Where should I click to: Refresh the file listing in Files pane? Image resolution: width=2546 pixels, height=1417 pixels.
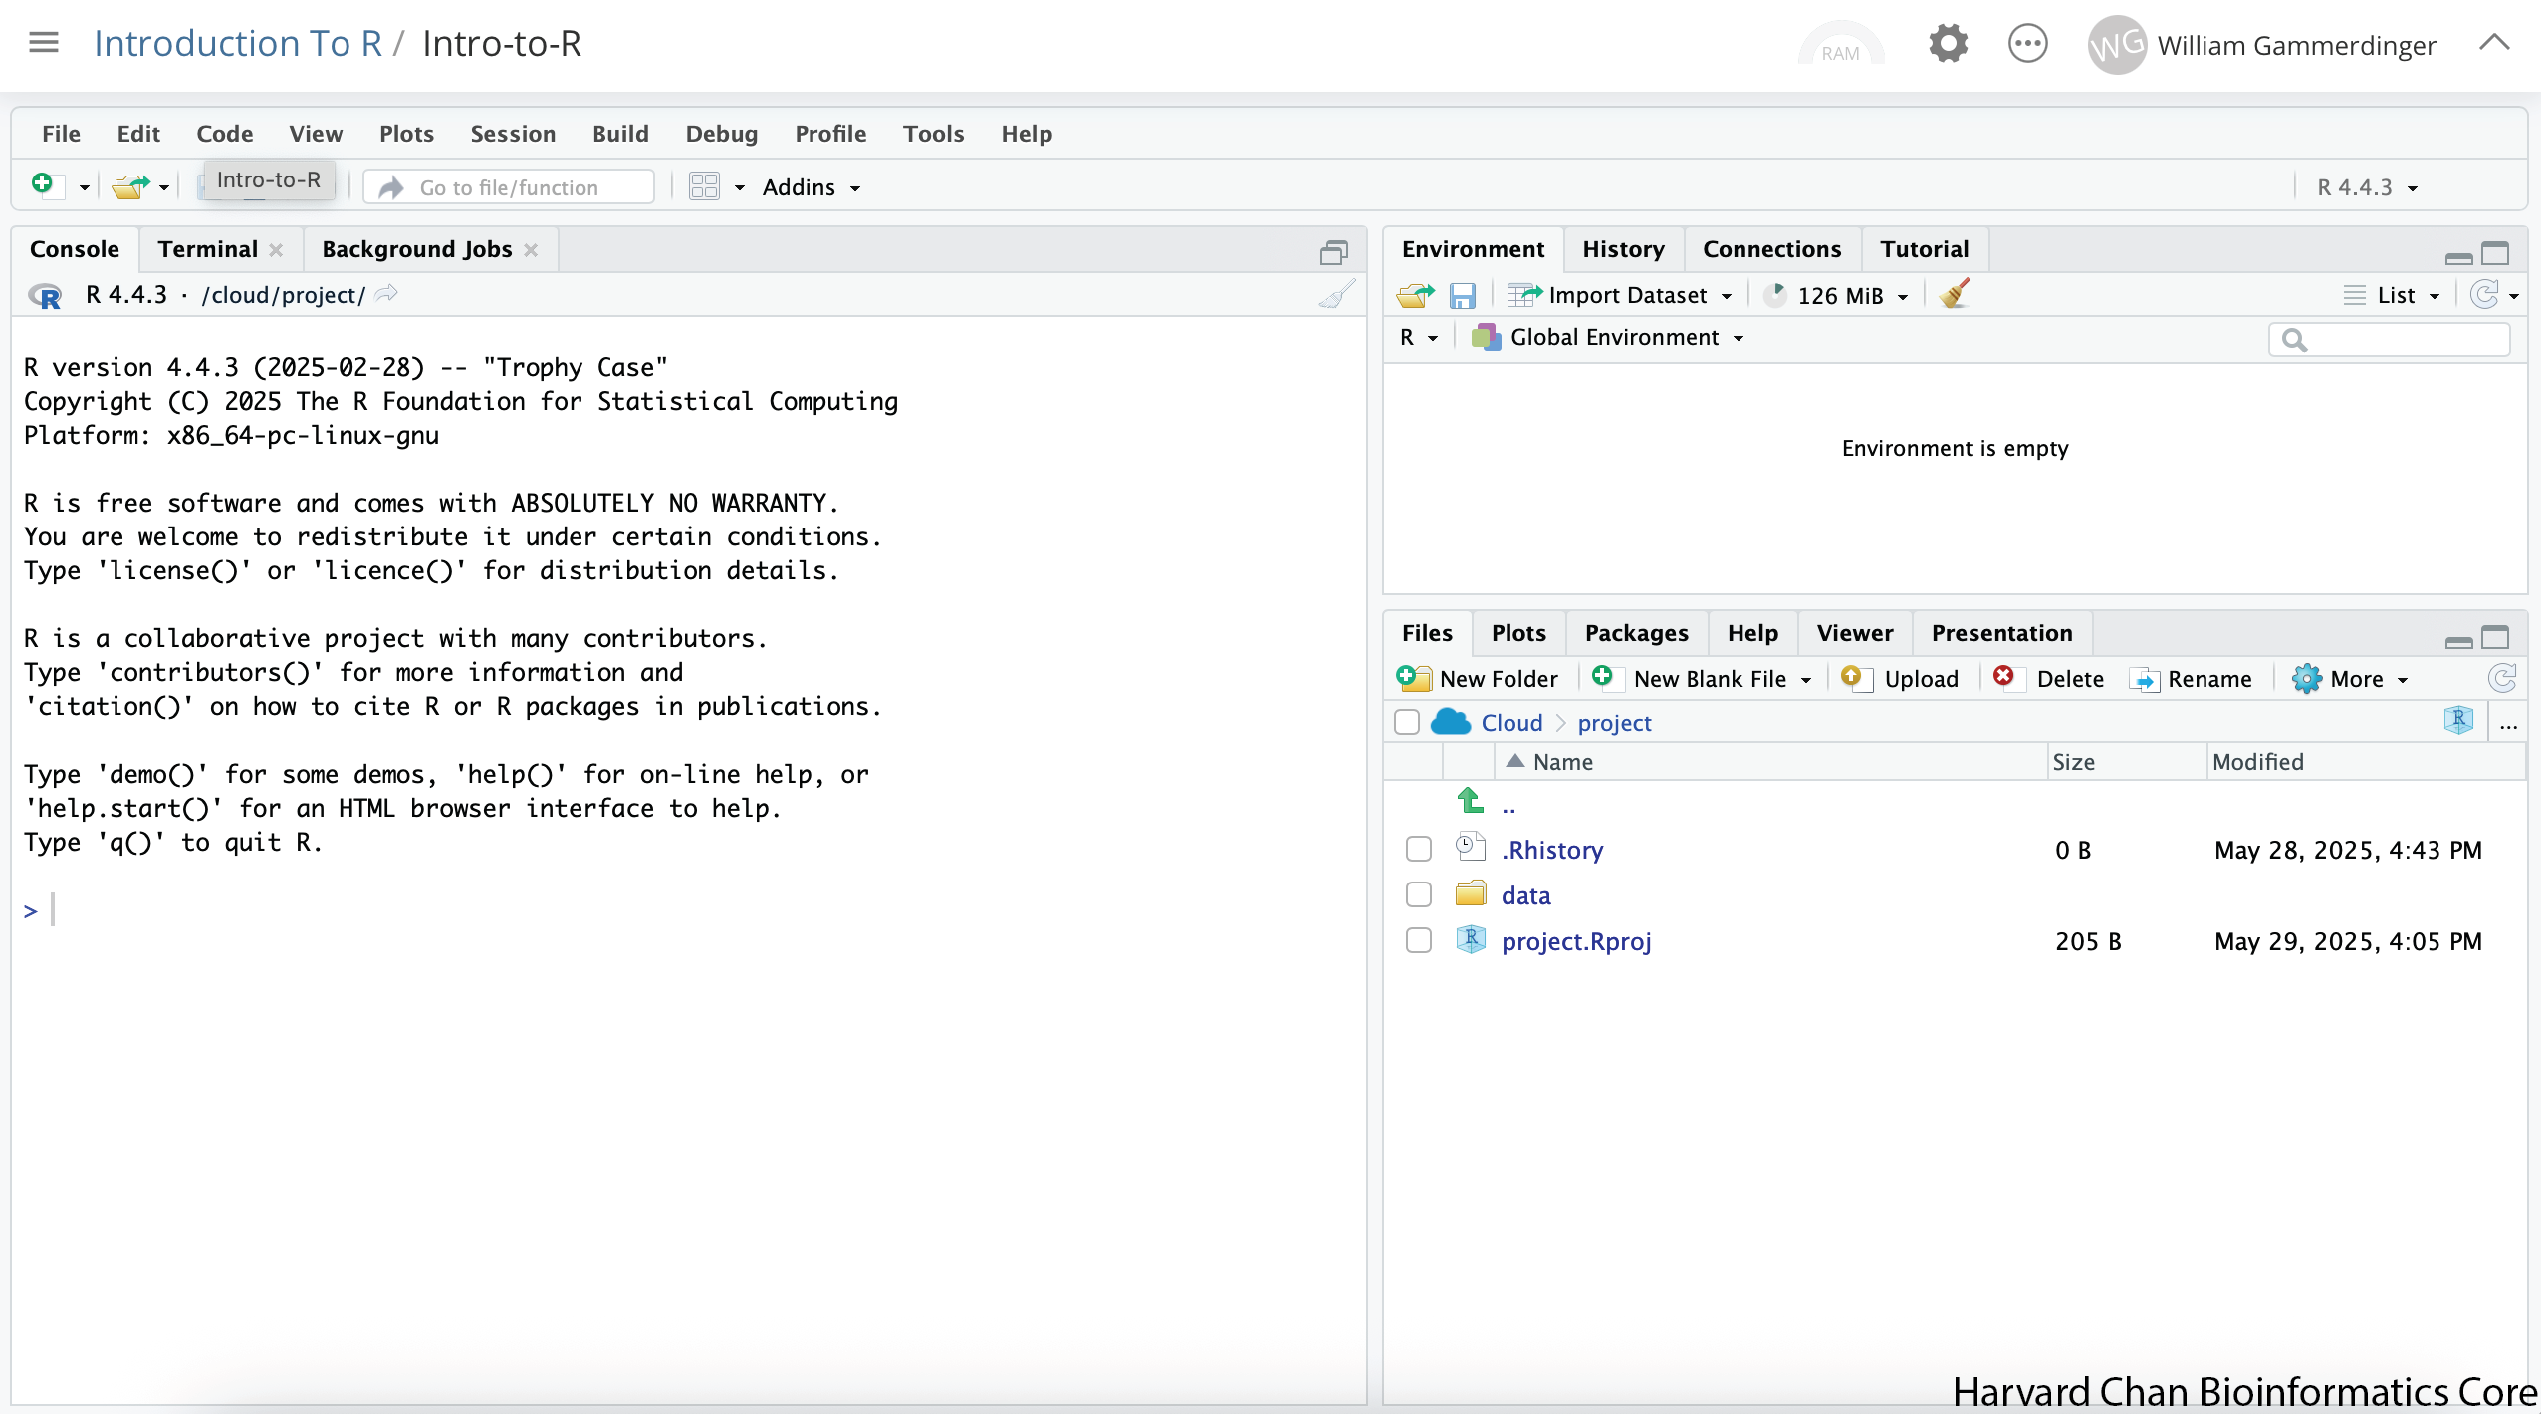pos(2503,680)
